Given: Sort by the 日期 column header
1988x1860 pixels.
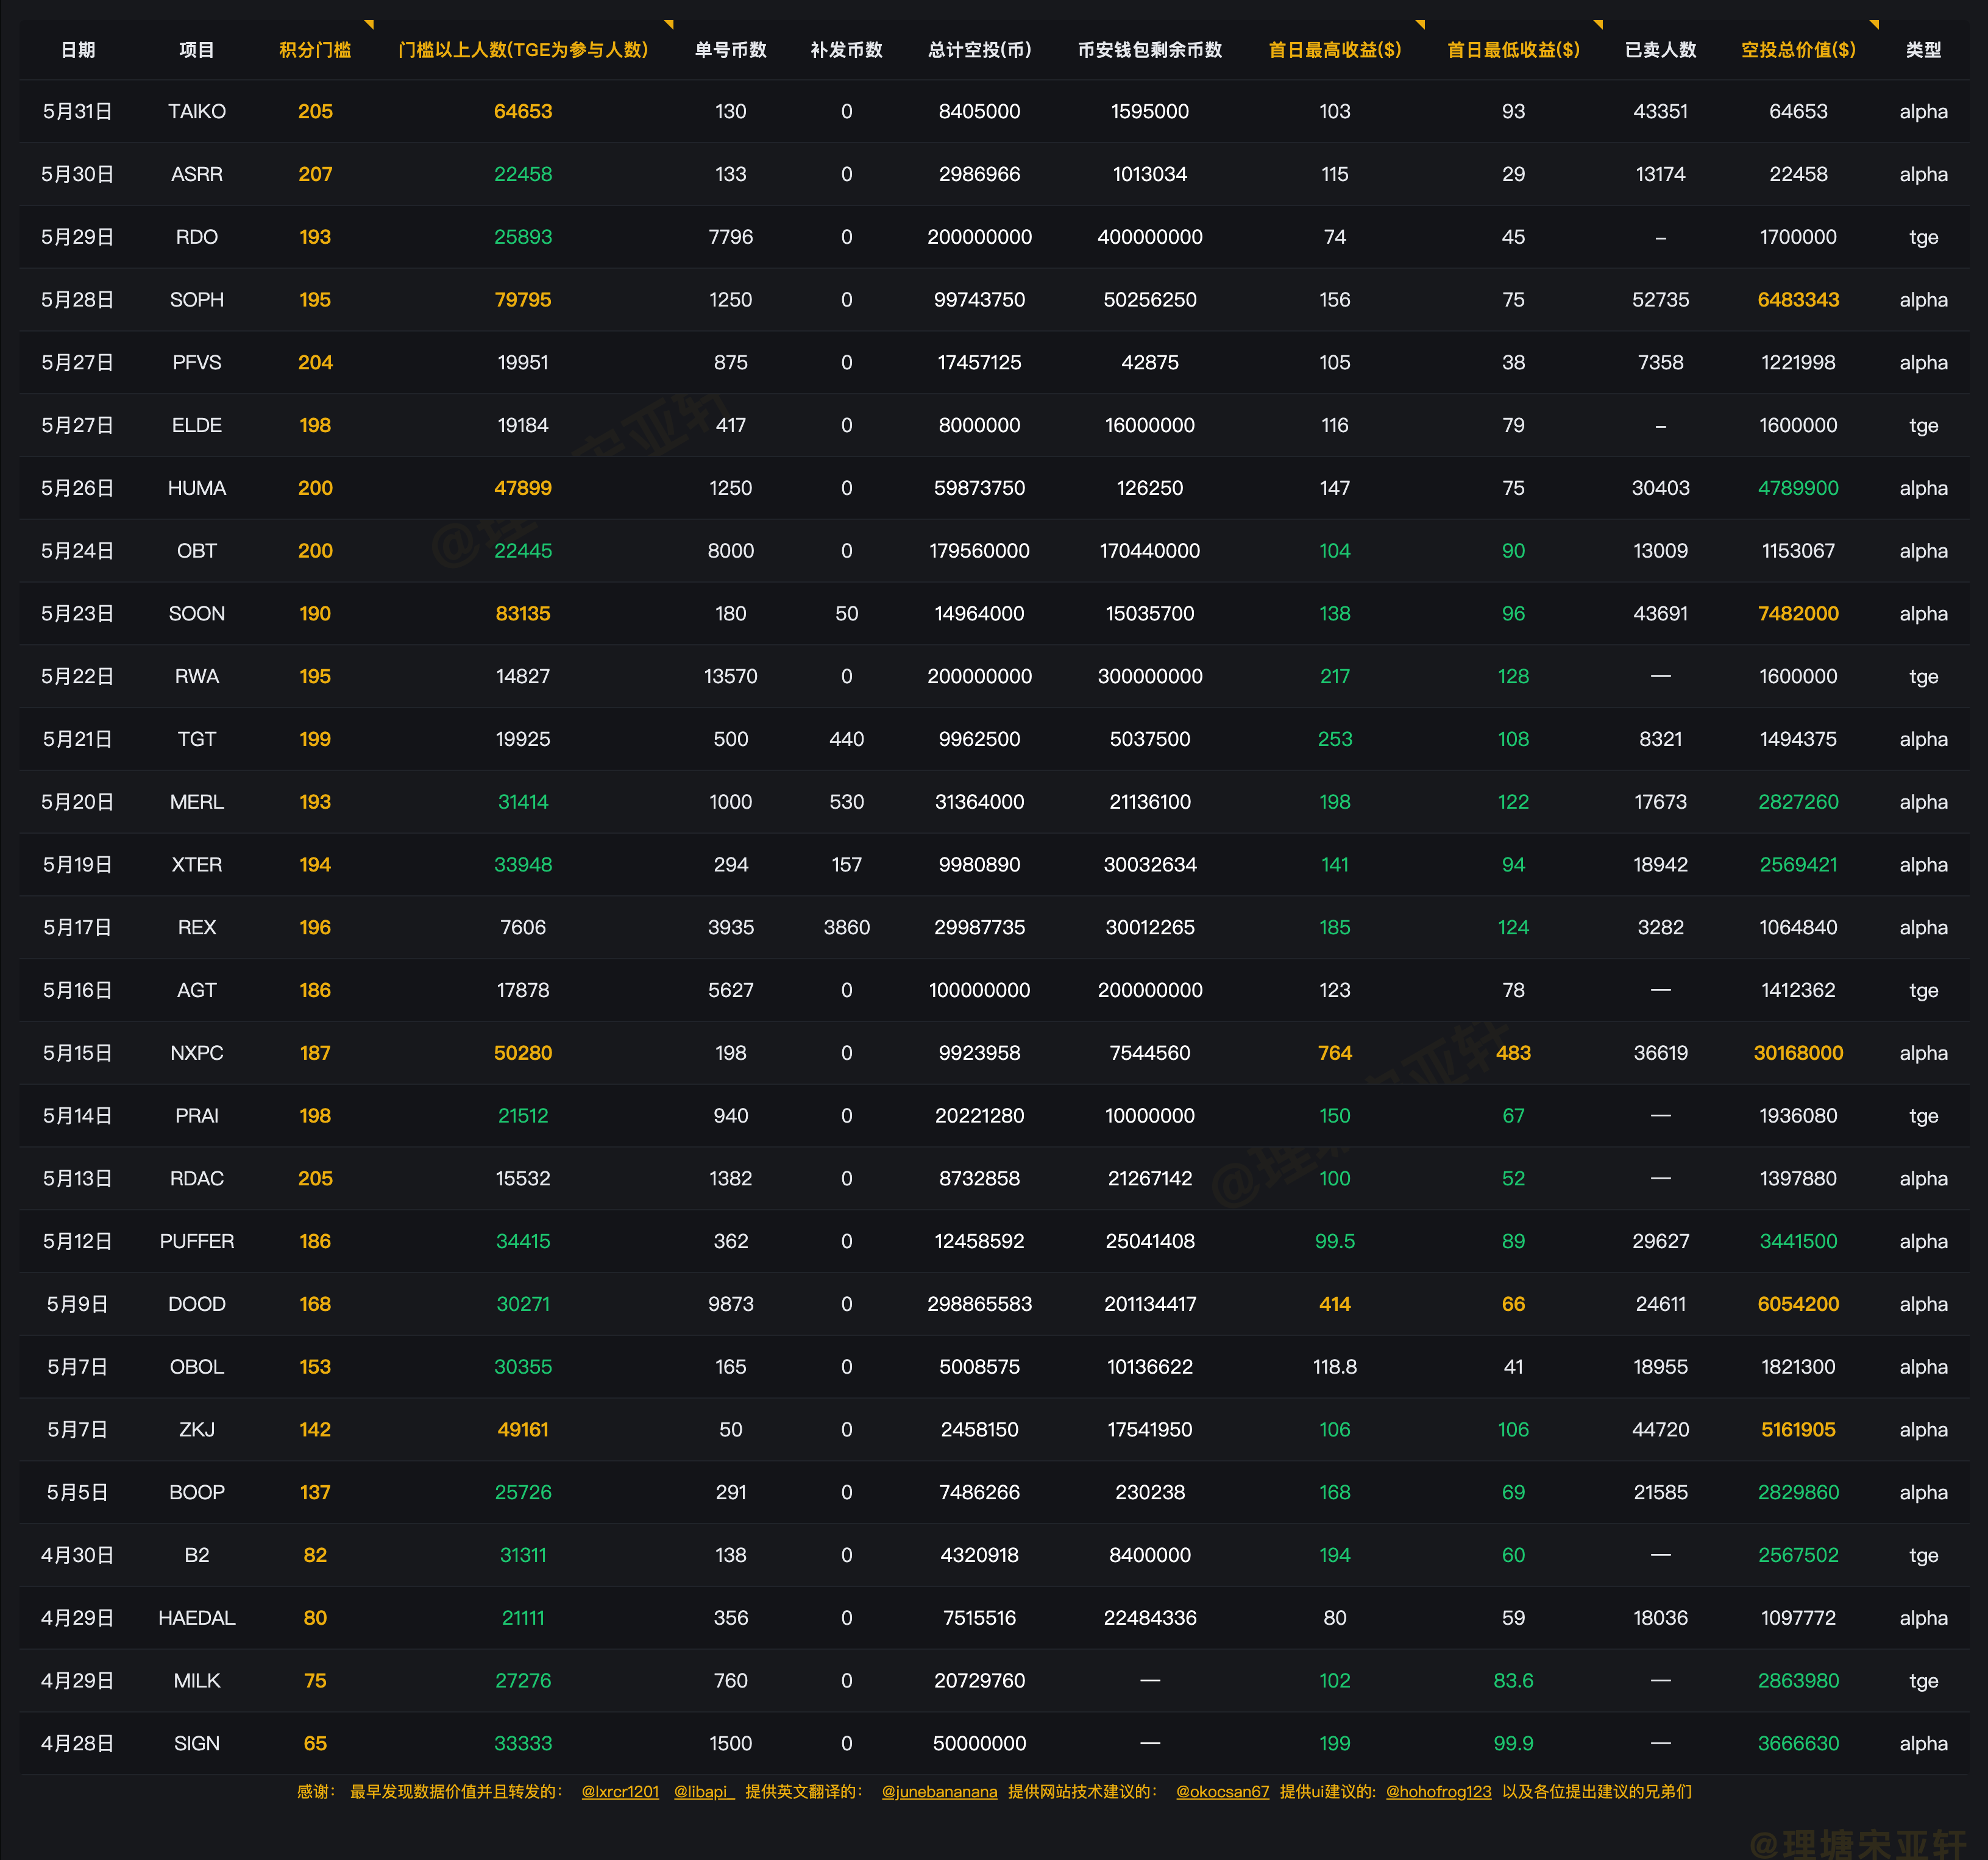Looking at the screenshot, I should coord(78,50).
